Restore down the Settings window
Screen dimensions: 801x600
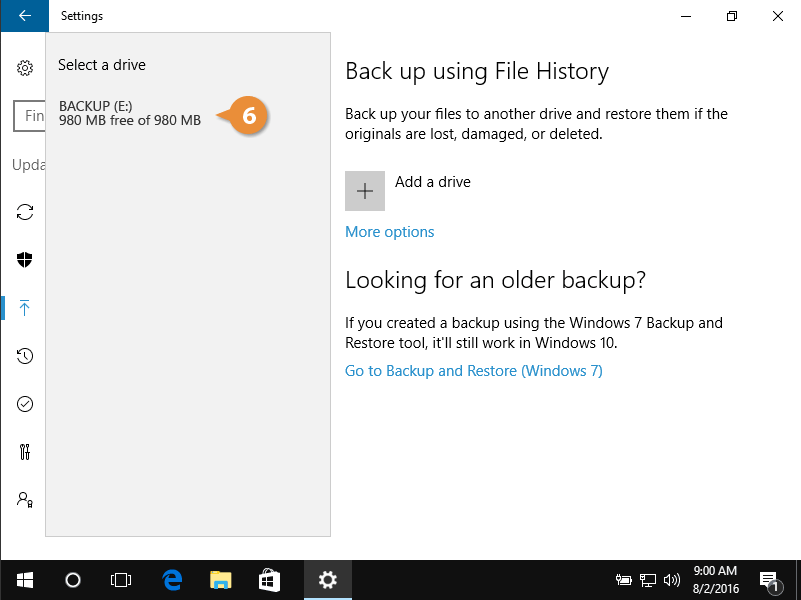732,16
